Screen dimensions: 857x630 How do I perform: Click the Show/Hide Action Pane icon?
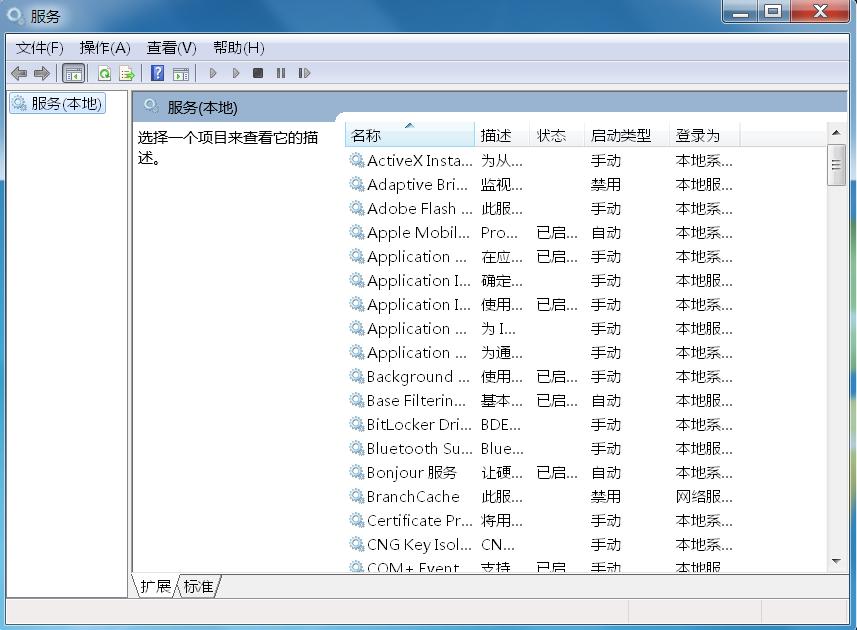click(181, 72)
